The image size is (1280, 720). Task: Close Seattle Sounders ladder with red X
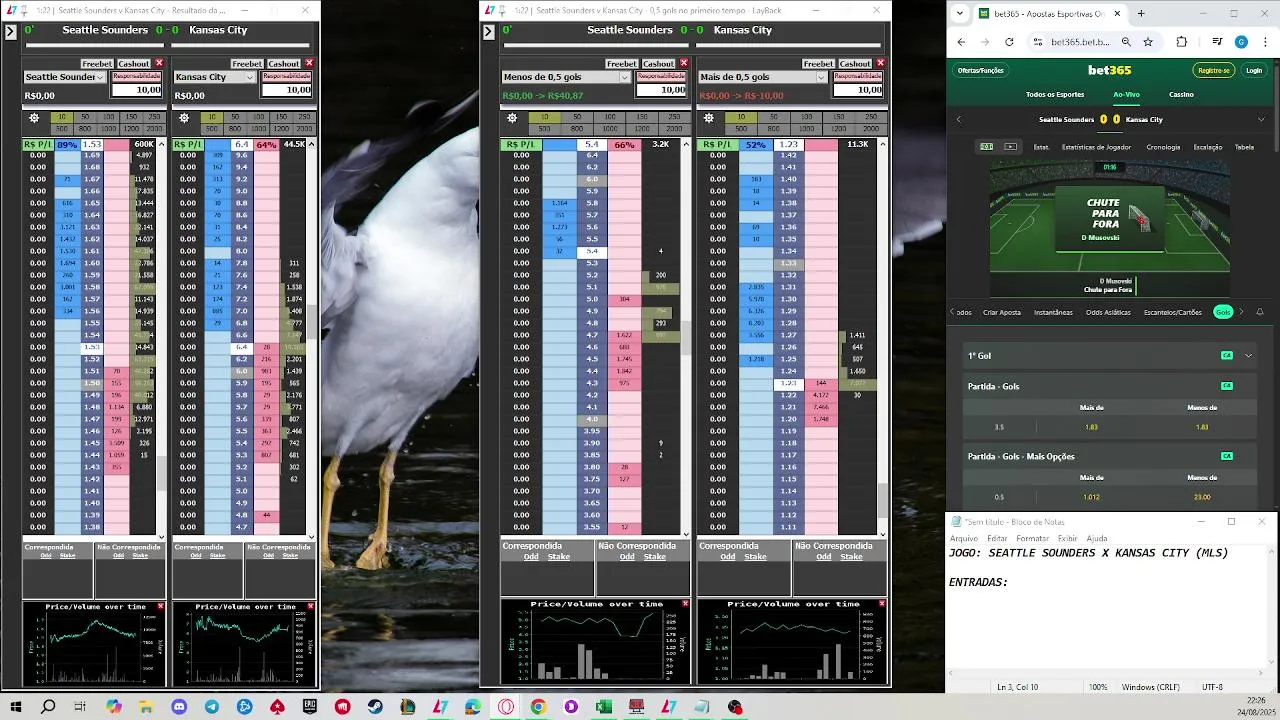pyautogui.click(x=159, y=63)
